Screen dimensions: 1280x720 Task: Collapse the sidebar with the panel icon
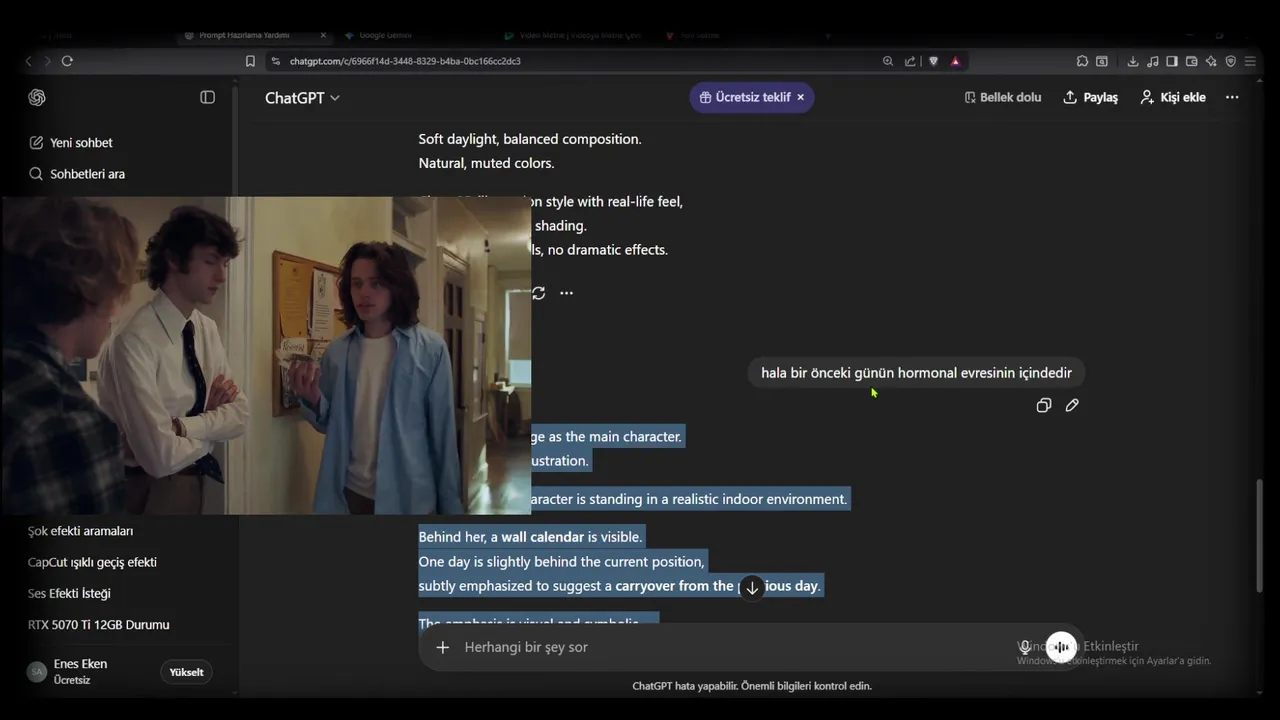[x=208, y=97]
